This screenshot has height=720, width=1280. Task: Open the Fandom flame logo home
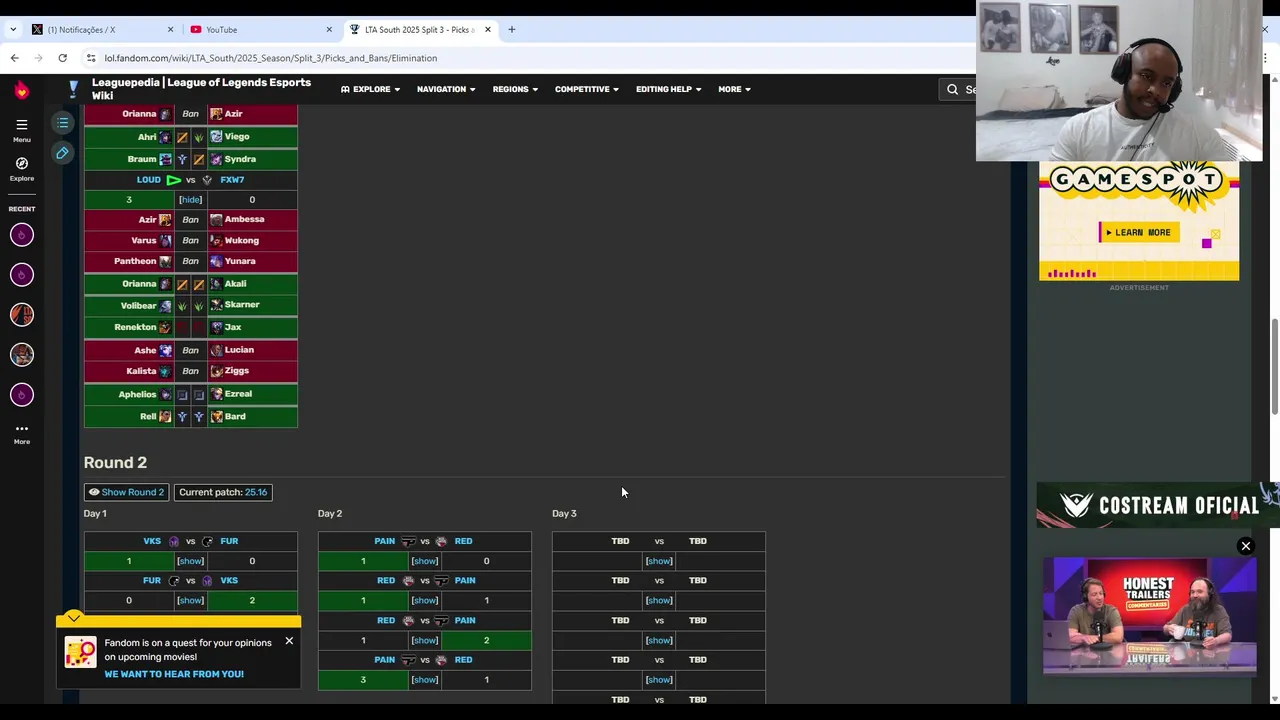(x=21, y=90)
